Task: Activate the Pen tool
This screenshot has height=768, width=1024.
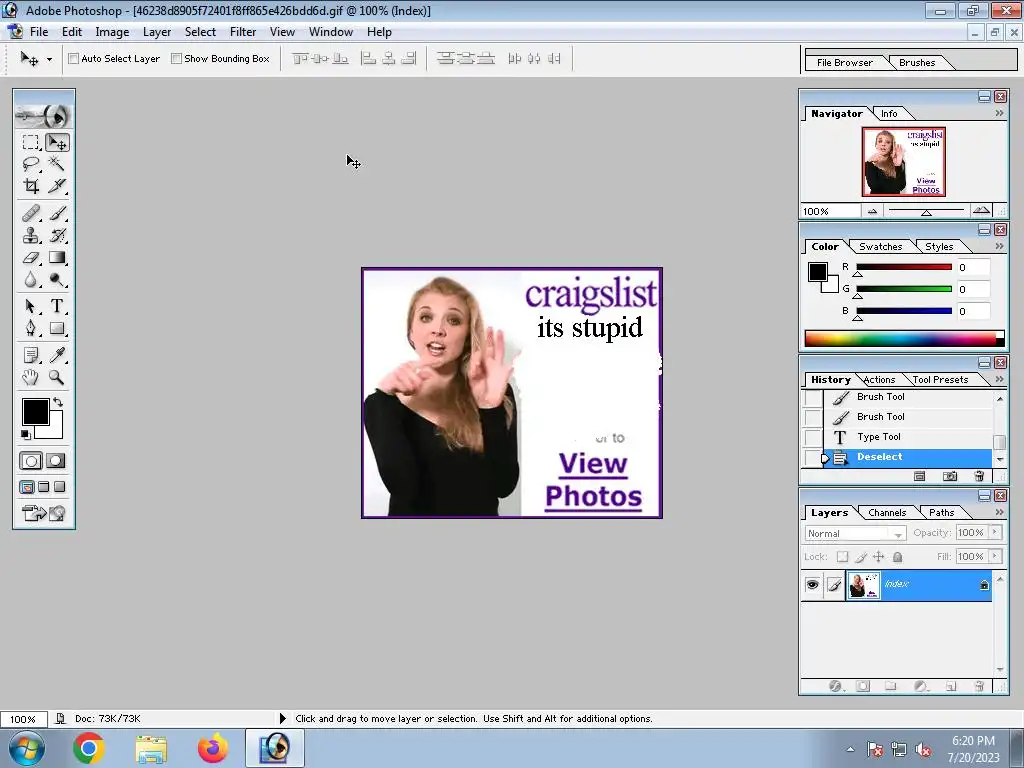Action: [31, 328]
